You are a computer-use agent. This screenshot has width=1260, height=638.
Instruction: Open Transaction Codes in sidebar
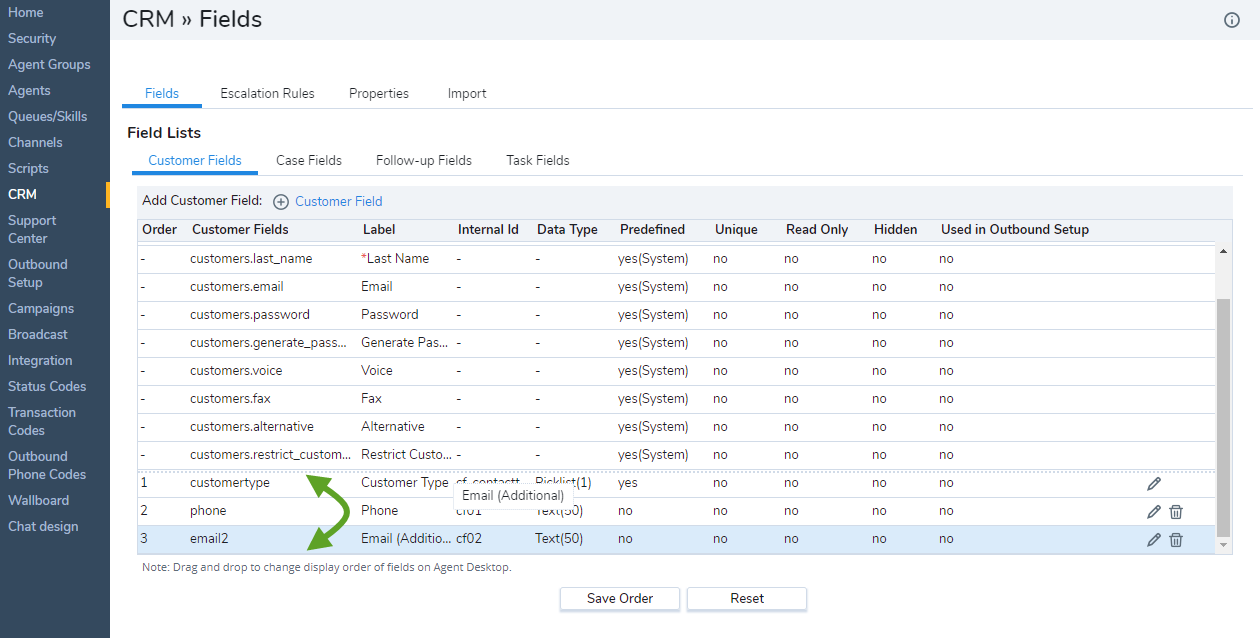pyautogui.click(x=42, y=421)
